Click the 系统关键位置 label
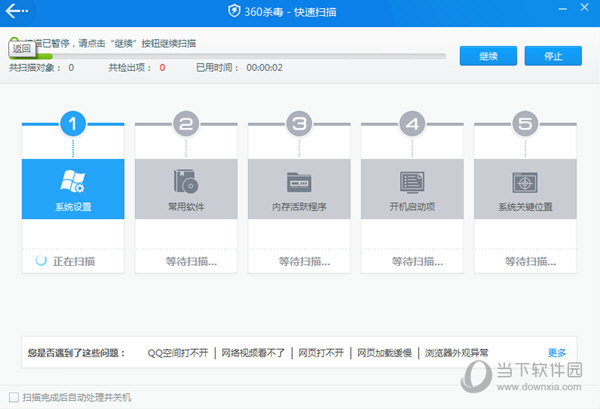 coord(525,207)
